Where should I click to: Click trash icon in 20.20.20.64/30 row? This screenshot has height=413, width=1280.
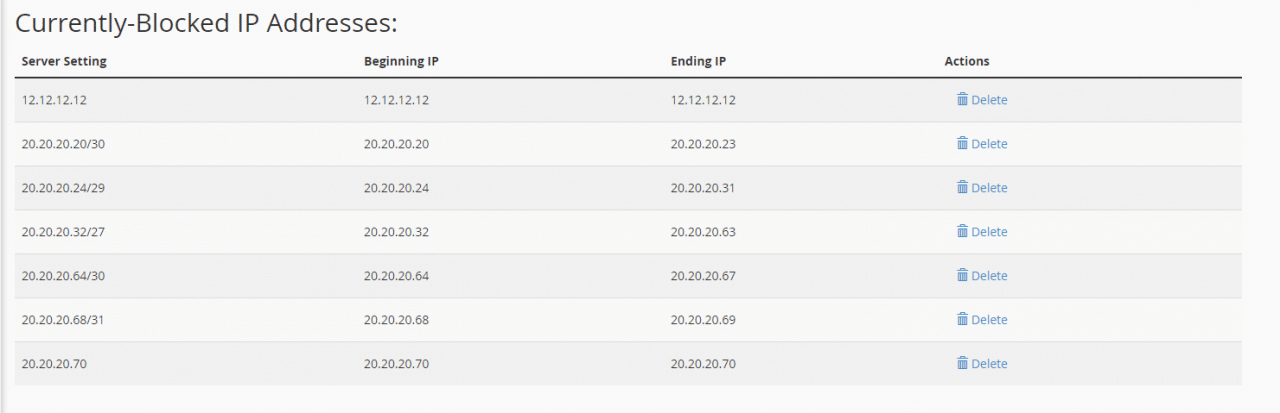coord(962,275)
